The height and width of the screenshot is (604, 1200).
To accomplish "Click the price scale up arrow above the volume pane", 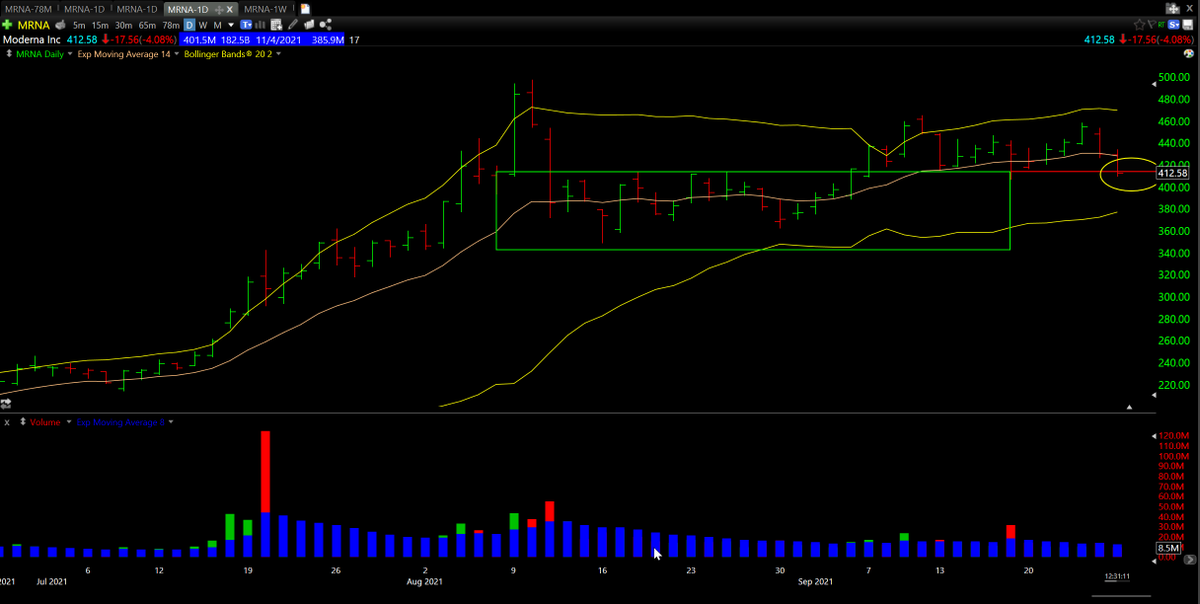I will [x=1130, y=407].
